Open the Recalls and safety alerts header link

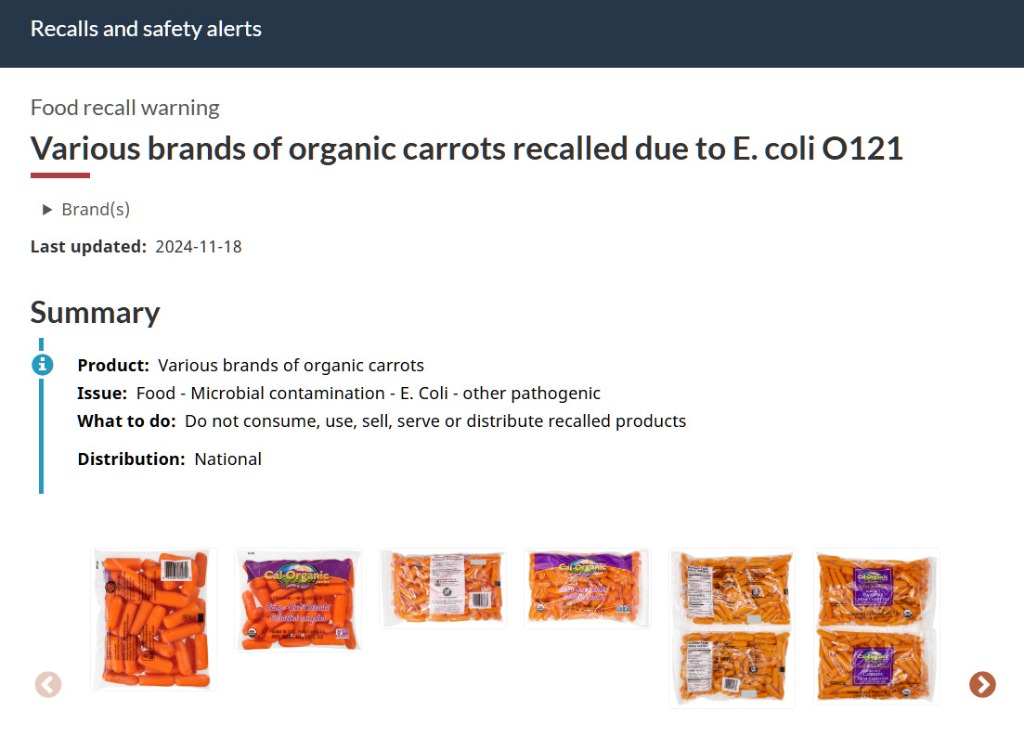tap(146, 29)
